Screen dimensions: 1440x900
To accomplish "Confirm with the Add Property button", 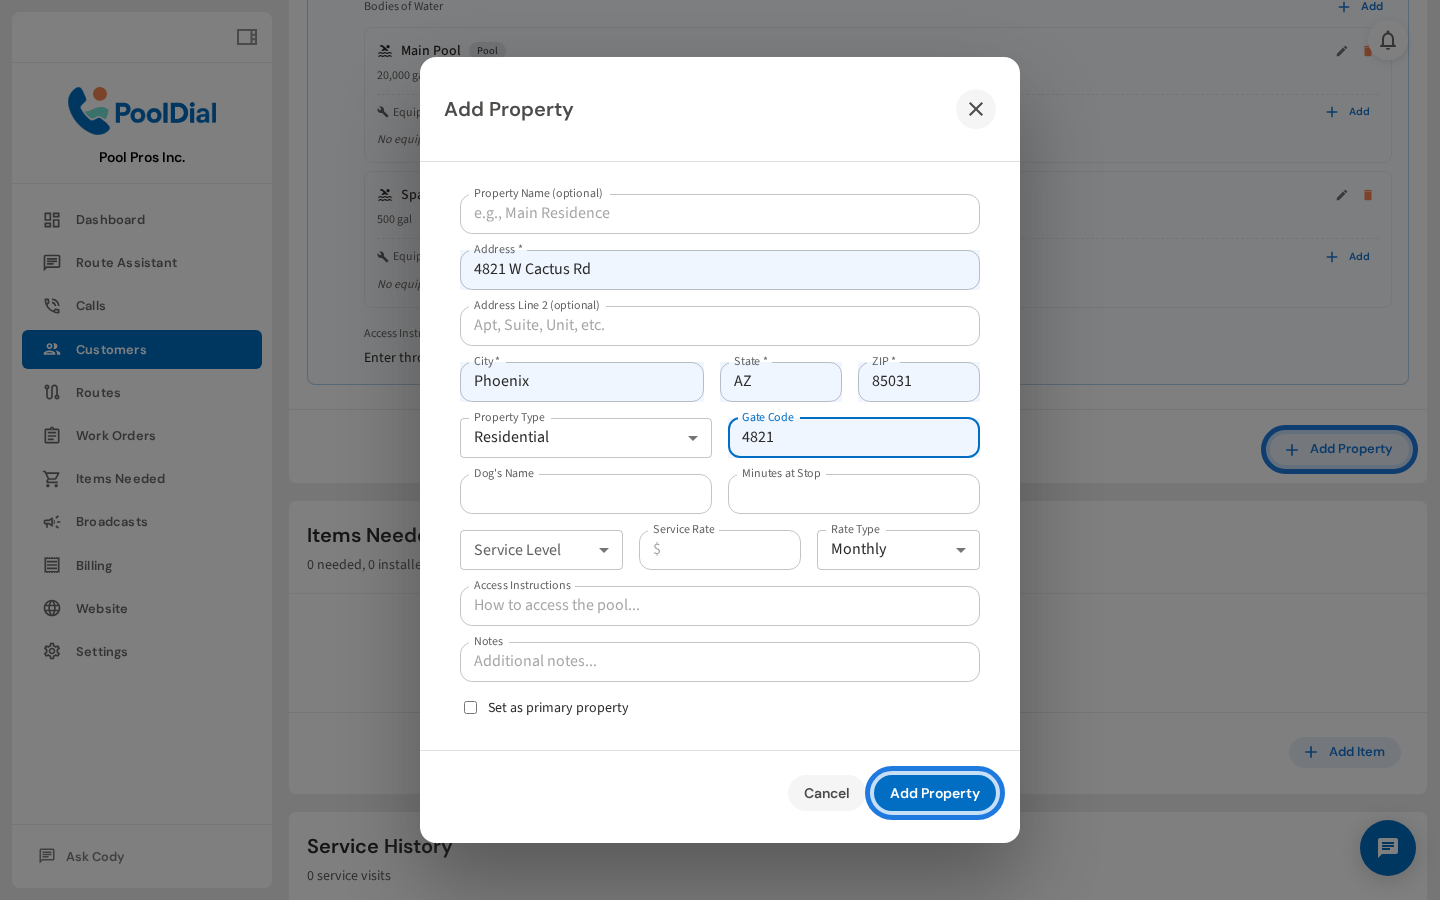I will [x=935, y=792].
